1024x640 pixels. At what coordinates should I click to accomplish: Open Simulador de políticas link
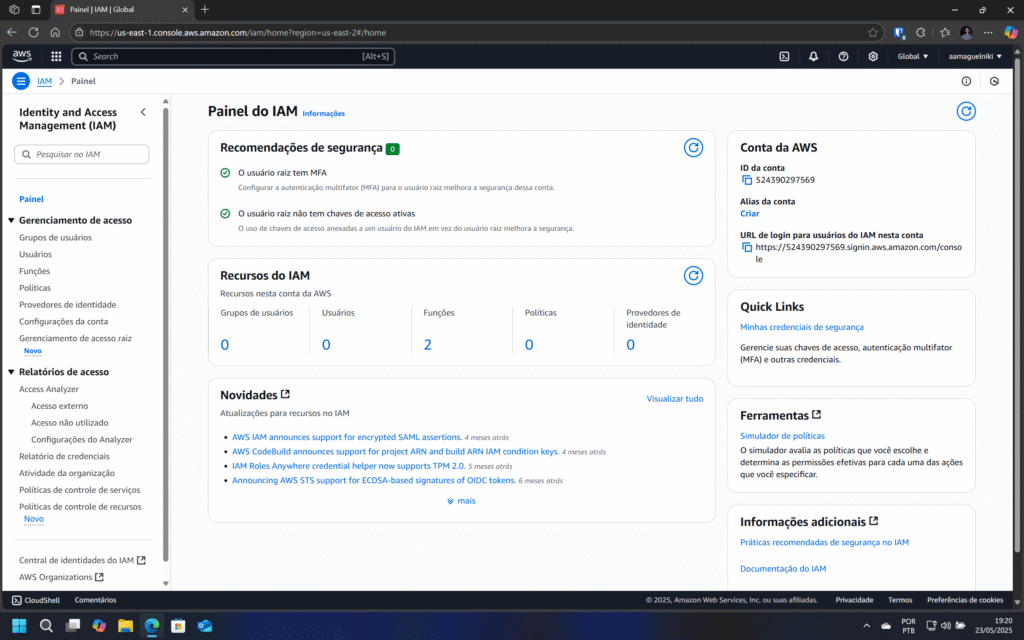[782, 436]
